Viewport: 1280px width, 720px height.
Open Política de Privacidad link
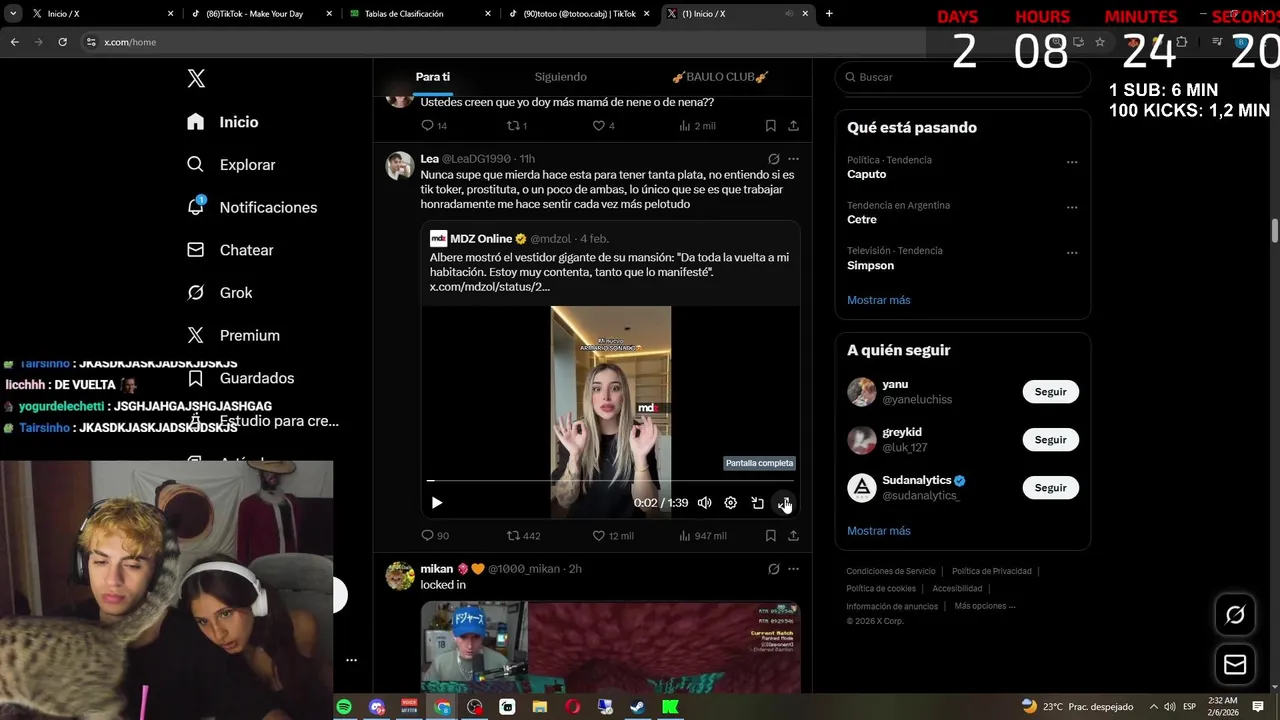point(992,571)
